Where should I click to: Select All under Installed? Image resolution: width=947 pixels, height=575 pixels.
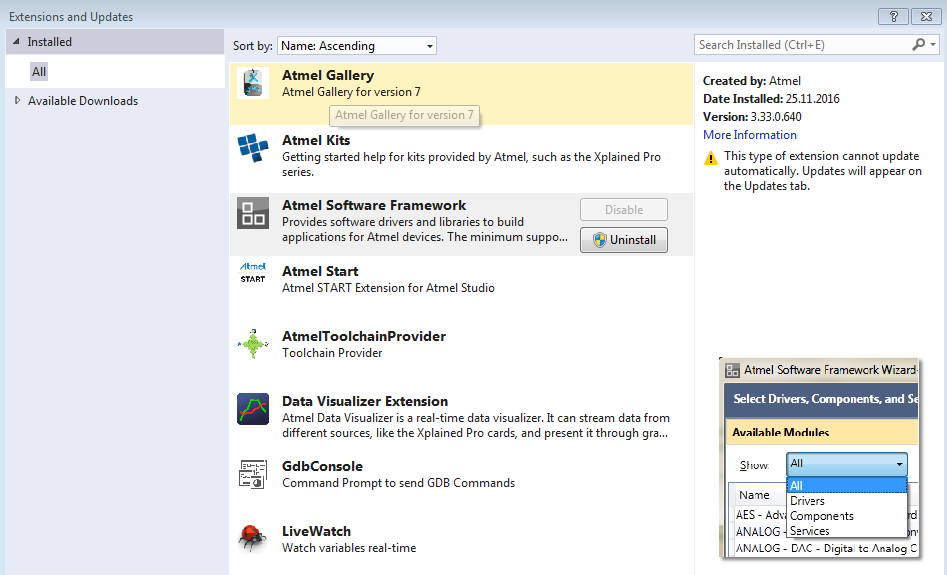pos(39,72)
